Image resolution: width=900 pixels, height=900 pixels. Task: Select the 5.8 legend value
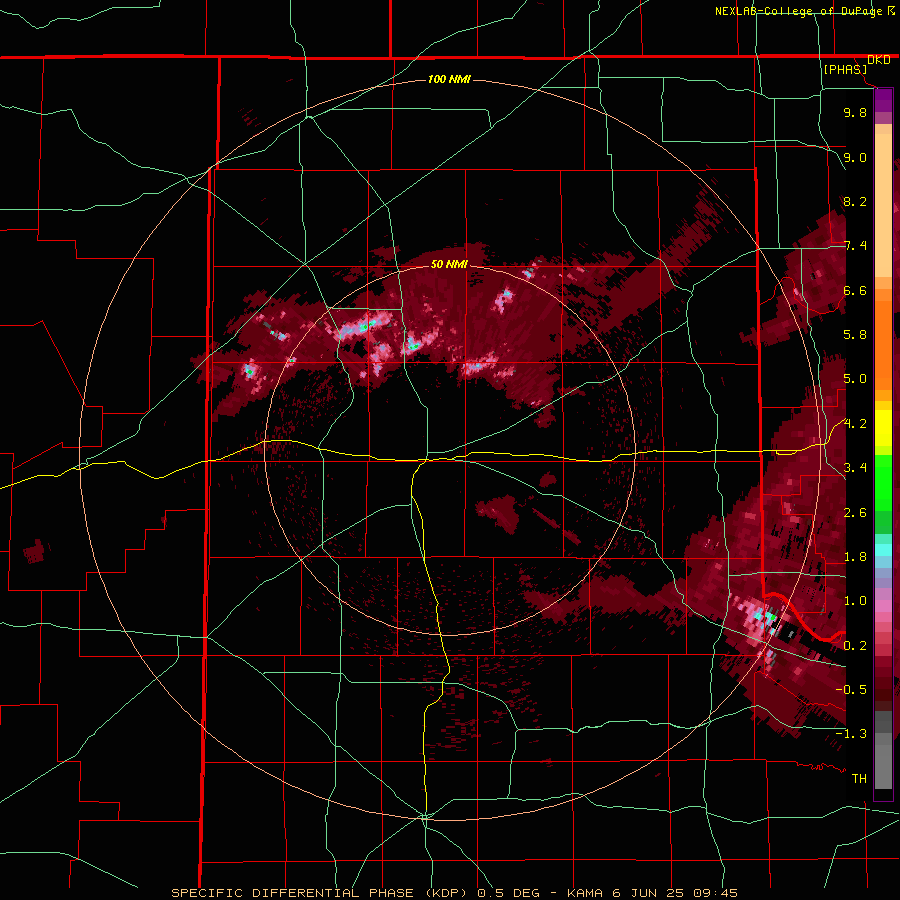coord(855,335)
